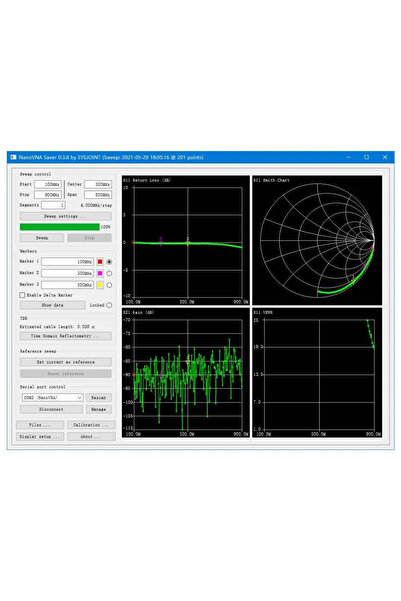Select the Marker 1 radio button

[109, 262]
